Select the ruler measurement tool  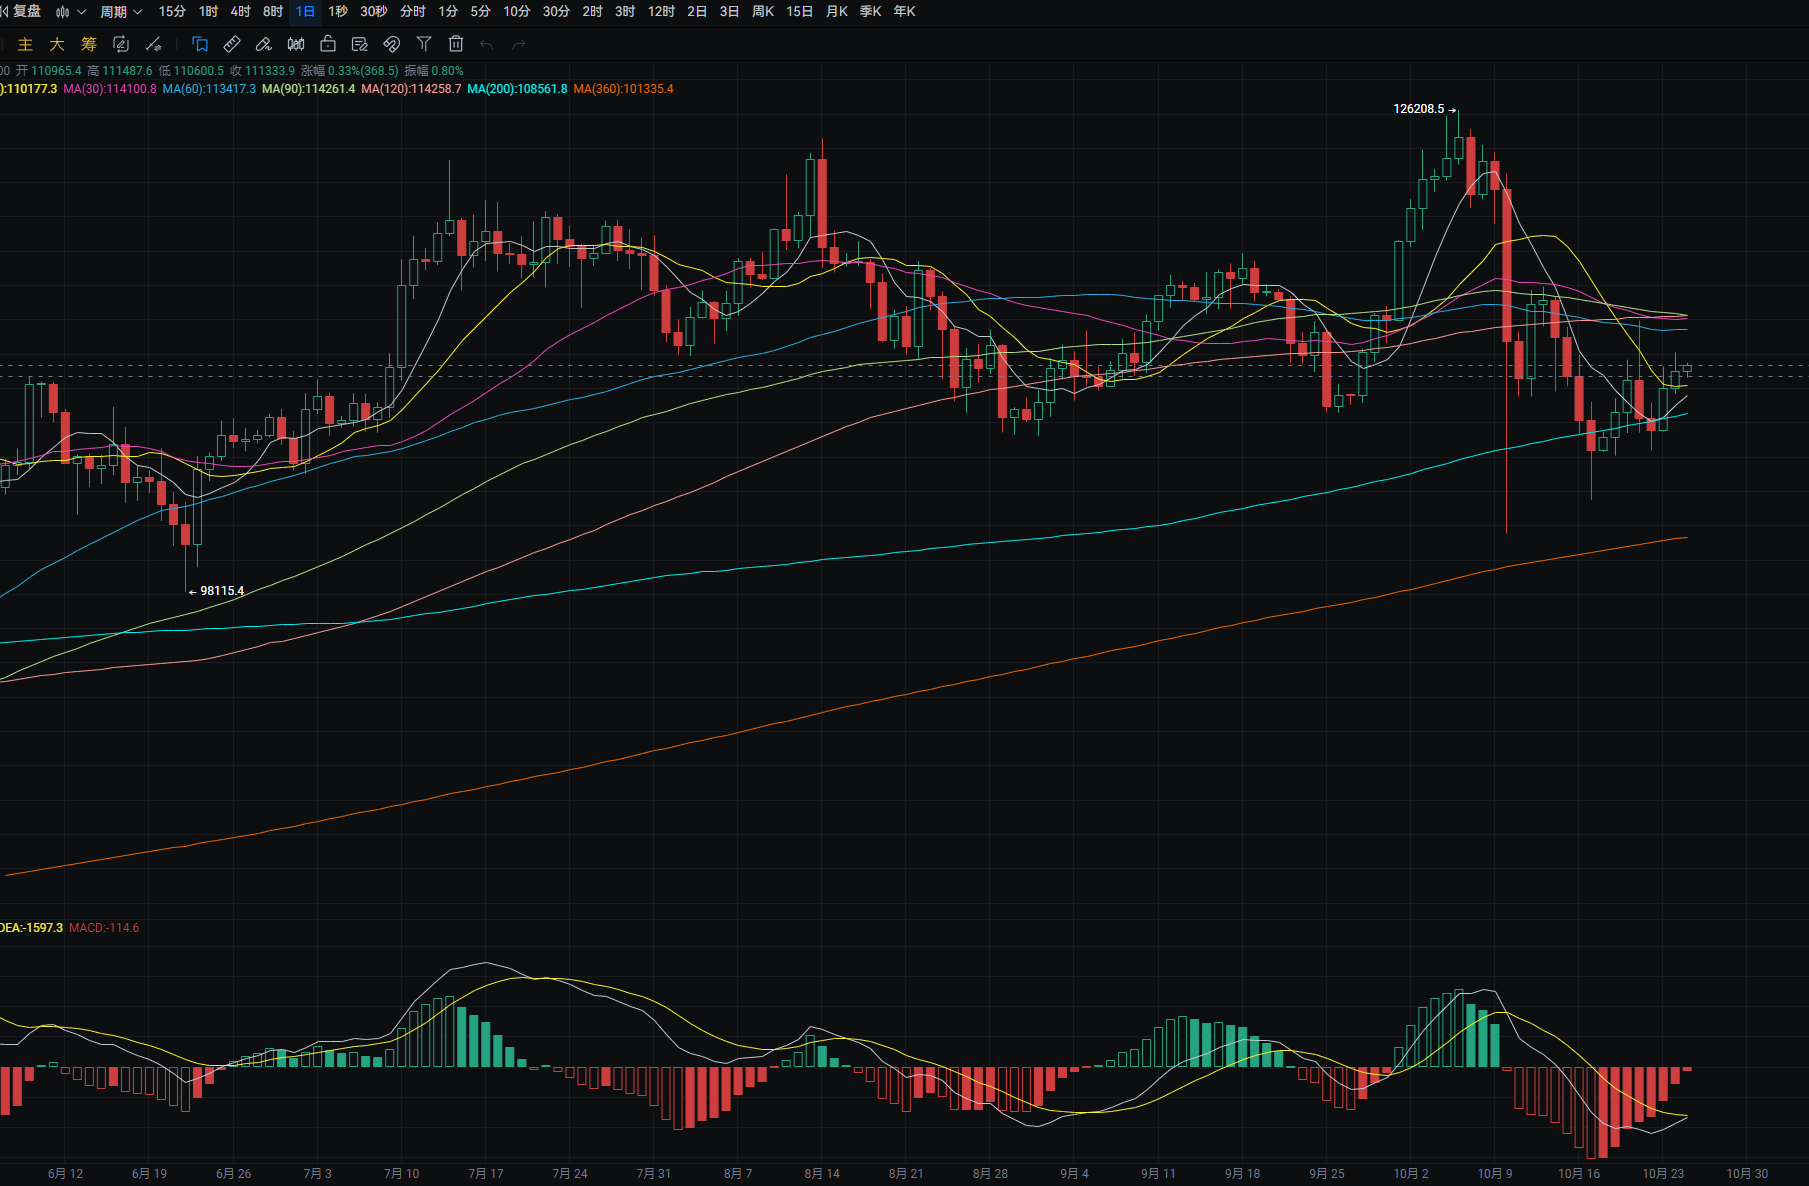tap(232, 44)
